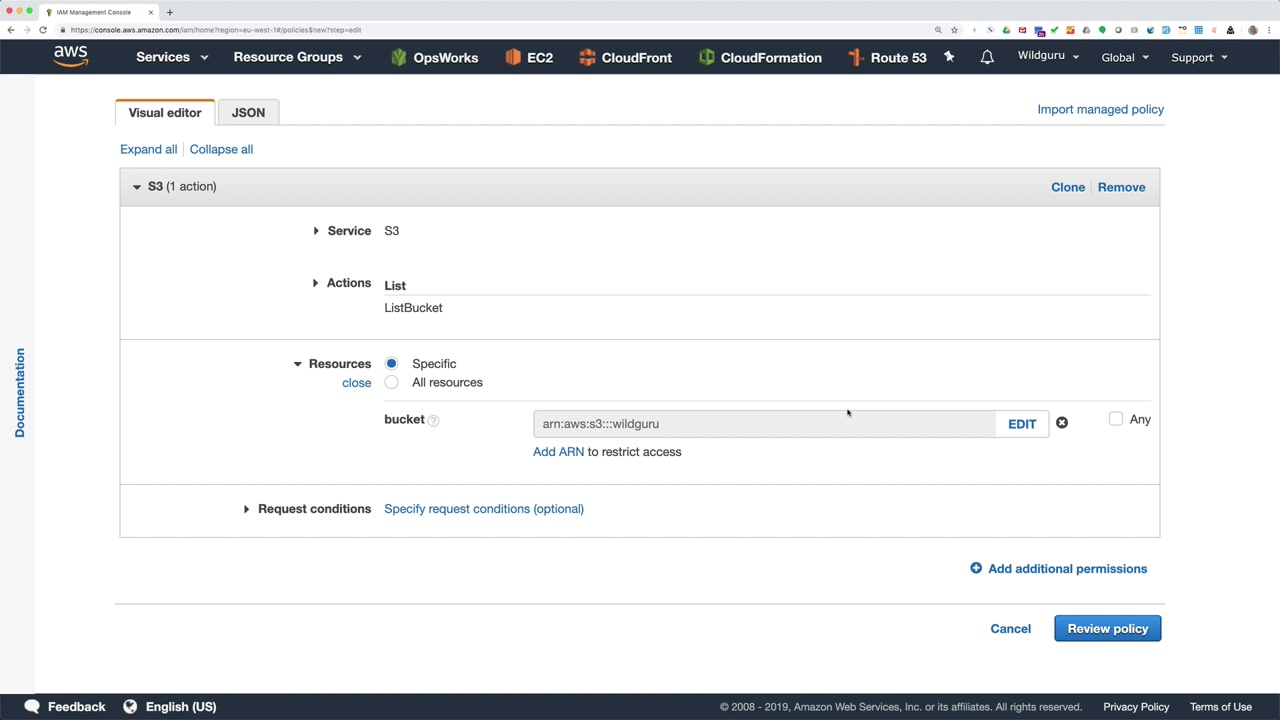Select the All resources radio button
The width and height of the screenshot is (1280, 720).
pyautogui.click(x=391, y=382)
